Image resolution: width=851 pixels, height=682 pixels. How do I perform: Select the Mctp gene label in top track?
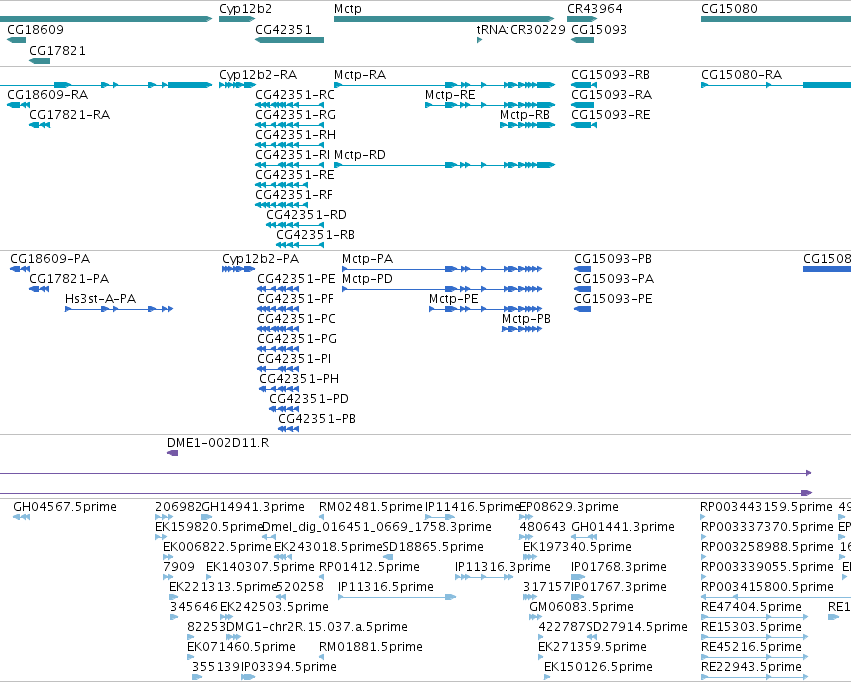pyautogui.click(x=347, y=9)
